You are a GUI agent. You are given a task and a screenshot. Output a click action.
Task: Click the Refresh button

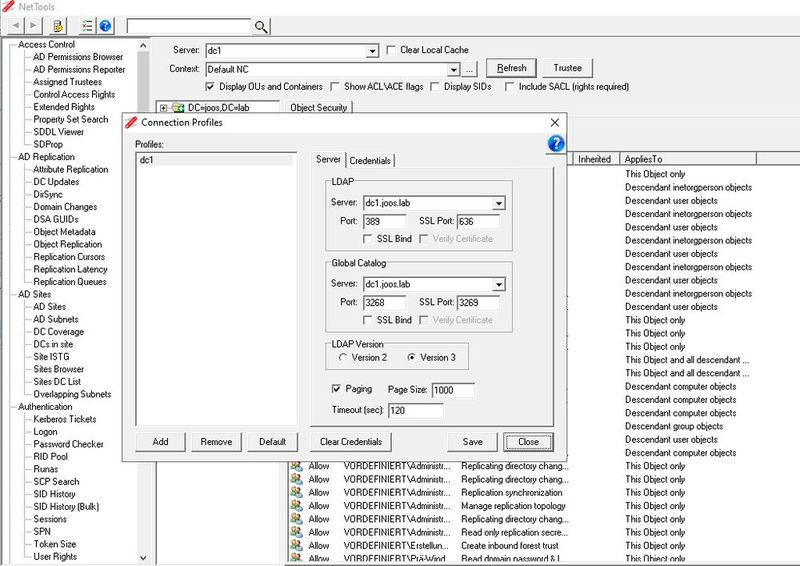(x=511, y=68)
